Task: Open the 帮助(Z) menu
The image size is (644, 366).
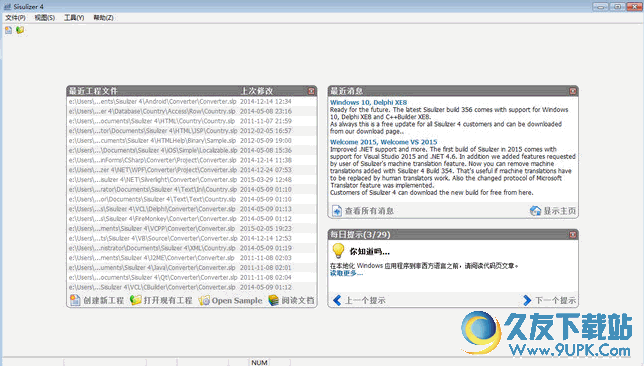Action: click(x=103, y=18)
